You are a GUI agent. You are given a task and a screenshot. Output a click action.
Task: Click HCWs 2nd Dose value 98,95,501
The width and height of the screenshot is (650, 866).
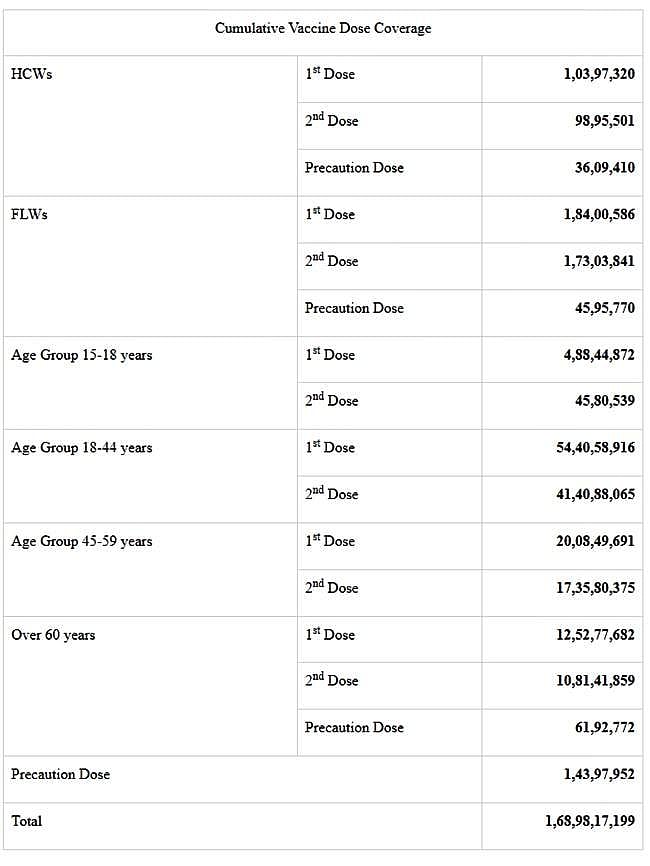pos(604,121)
